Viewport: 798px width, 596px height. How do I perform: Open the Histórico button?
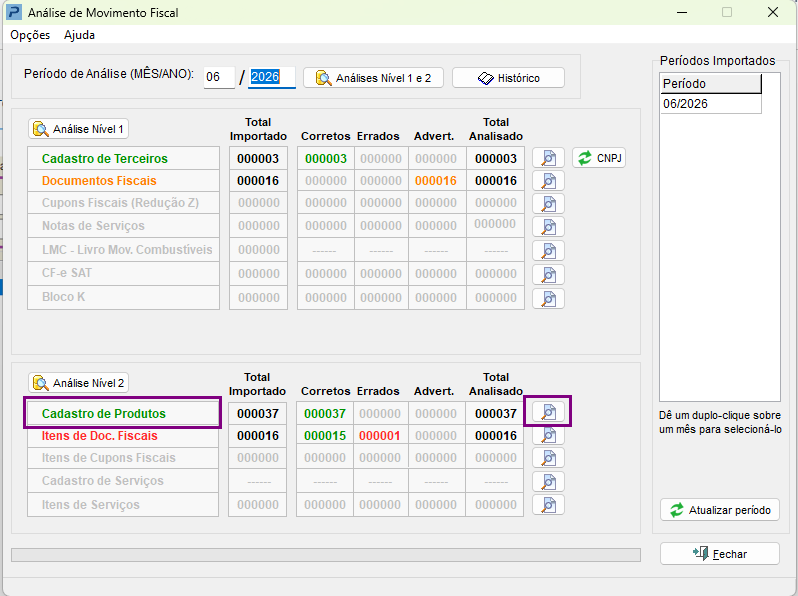pyautogui.click(x=508, y=78)
